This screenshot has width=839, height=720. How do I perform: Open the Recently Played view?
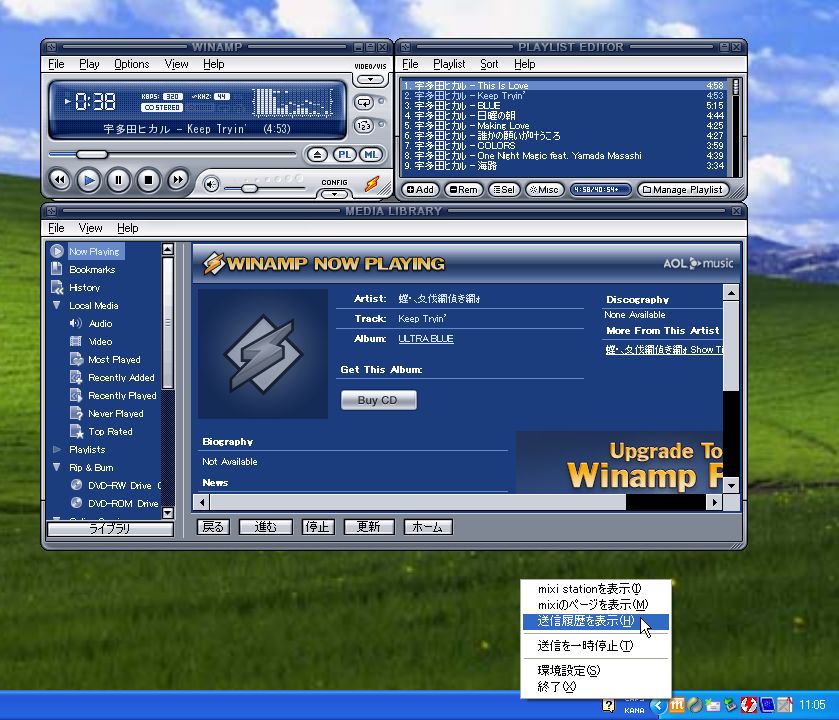point(122,396)
